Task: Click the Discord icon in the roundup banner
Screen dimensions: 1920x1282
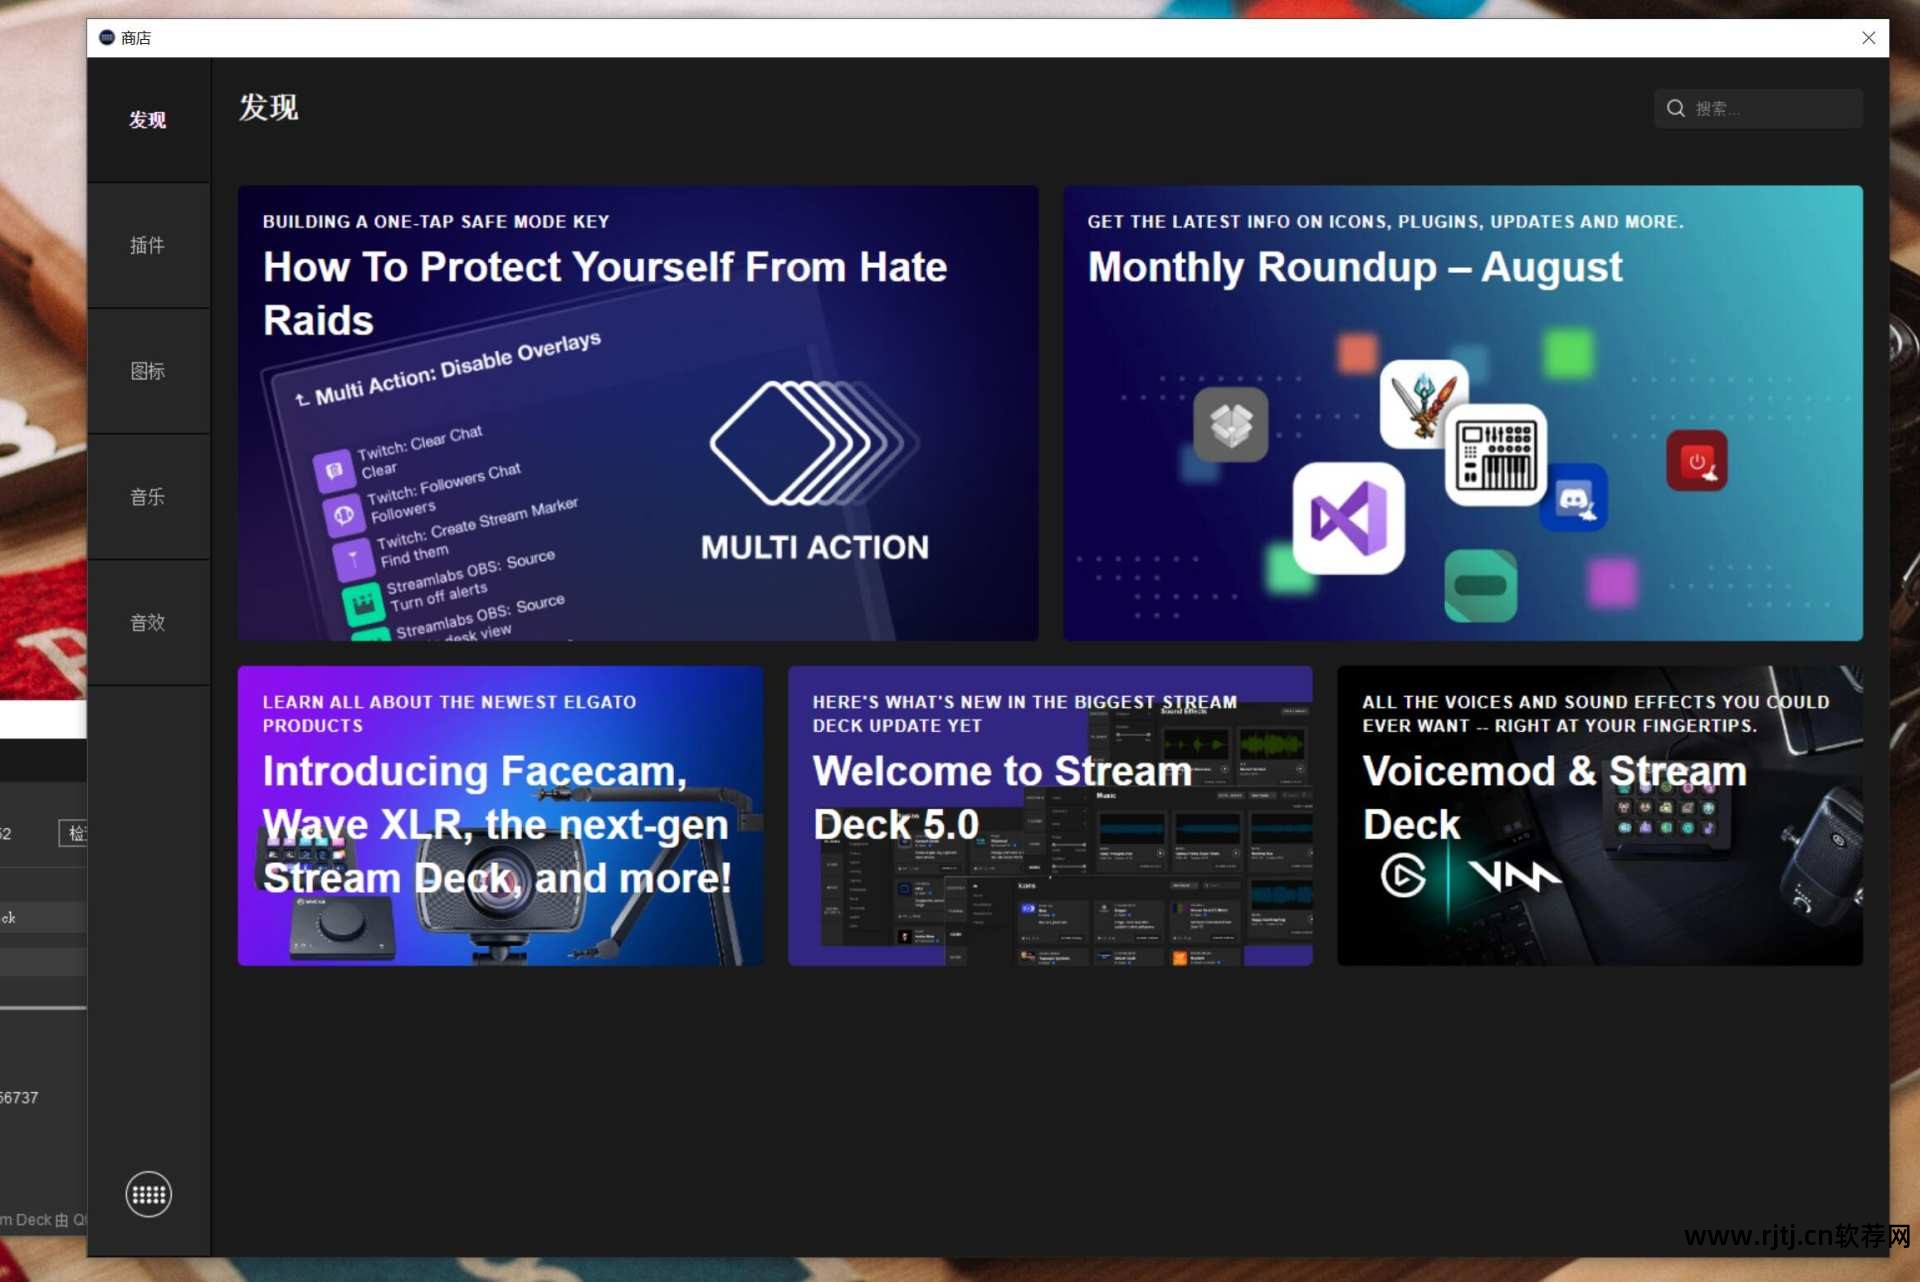Action: (1574, 499)
